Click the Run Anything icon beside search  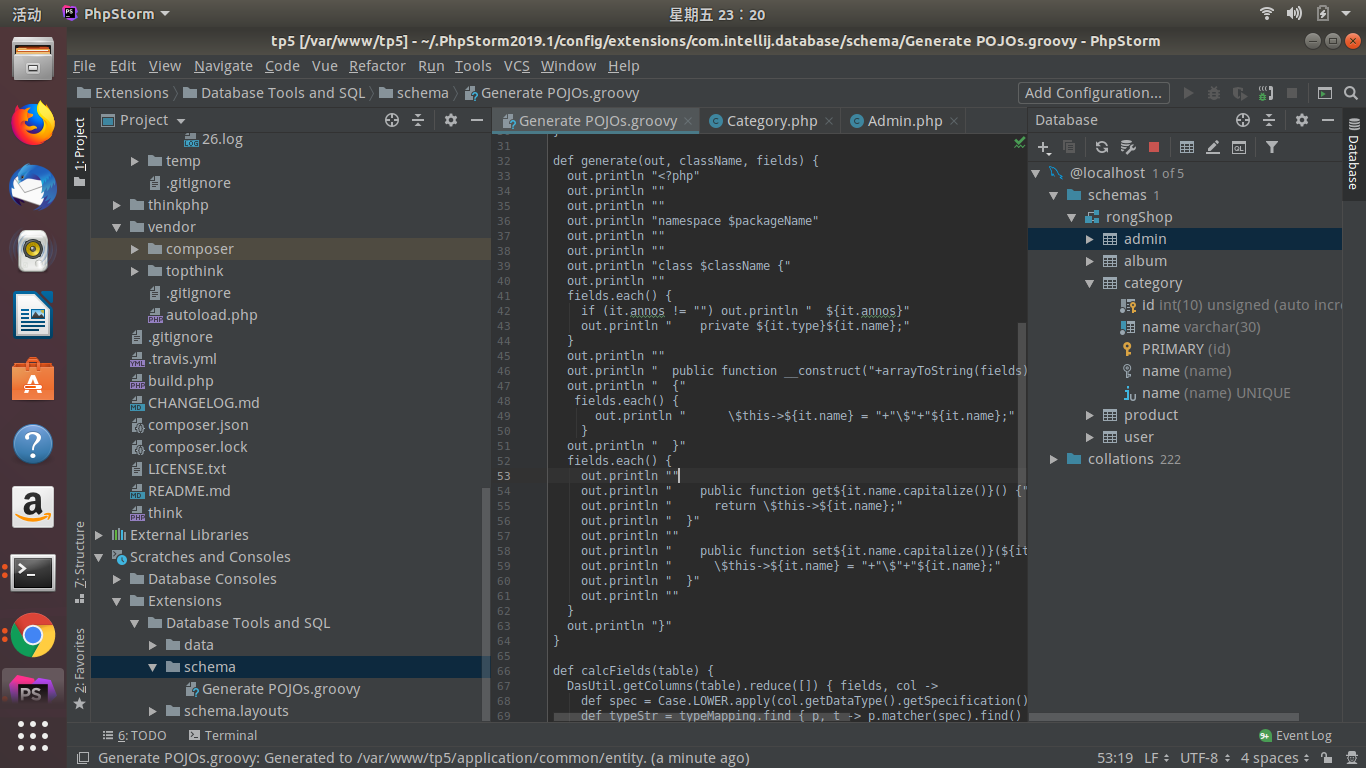click(1325, 93)
